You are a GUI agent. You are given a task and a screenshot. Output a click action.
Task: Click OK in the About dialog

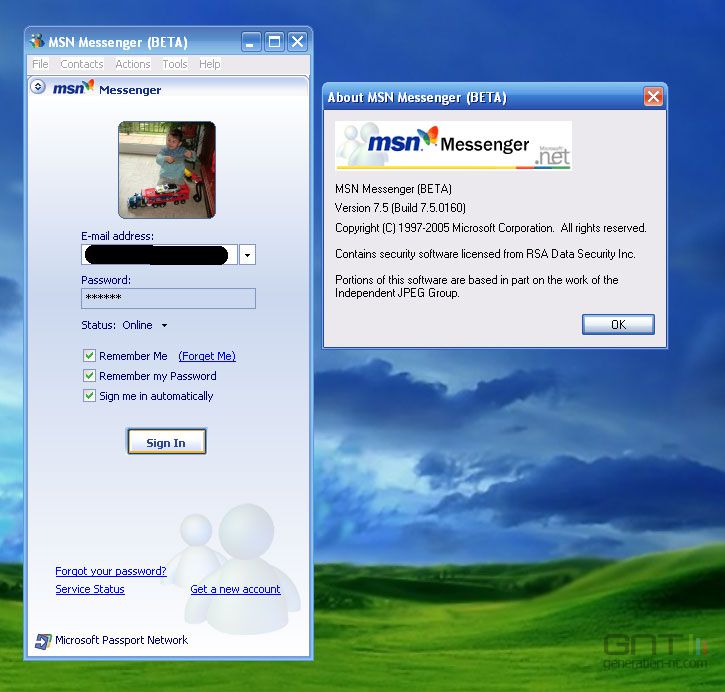coord(618,325)
